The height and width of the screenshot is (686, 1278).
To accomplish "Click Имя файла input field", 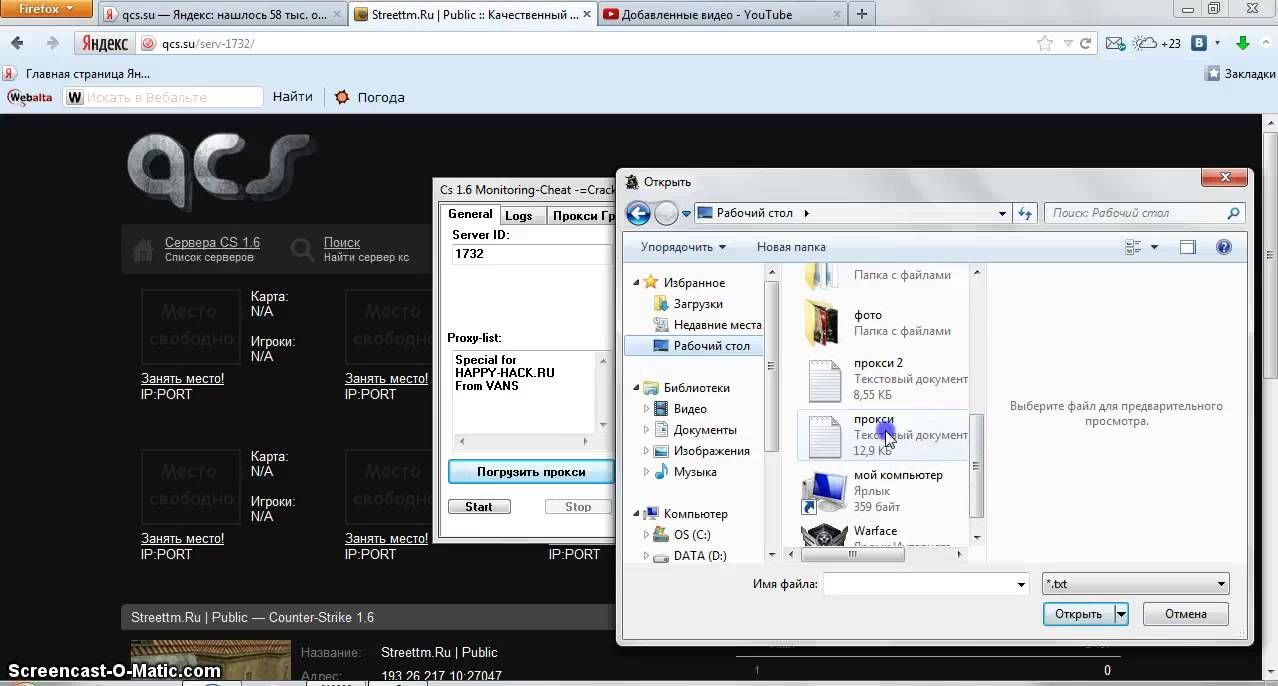I will coord(918,584).
